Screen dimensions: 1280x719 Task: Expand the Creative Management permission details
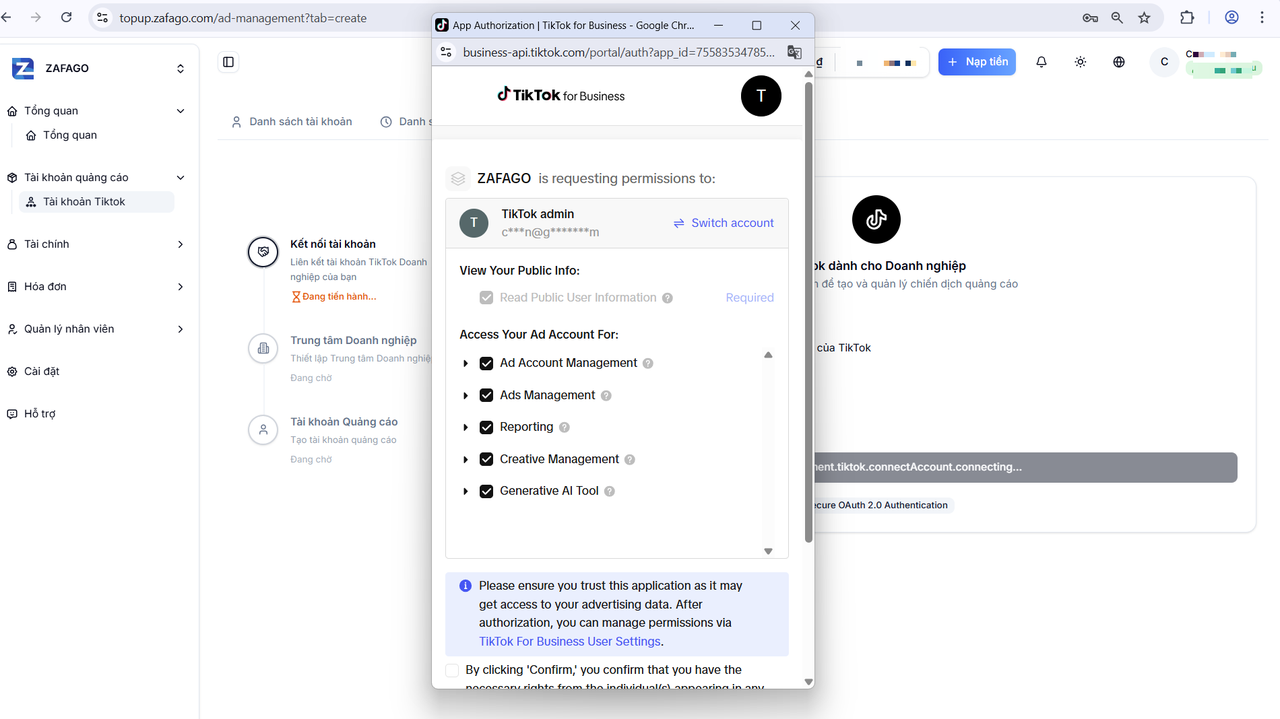pyautogui.click(x=466, y=459)
